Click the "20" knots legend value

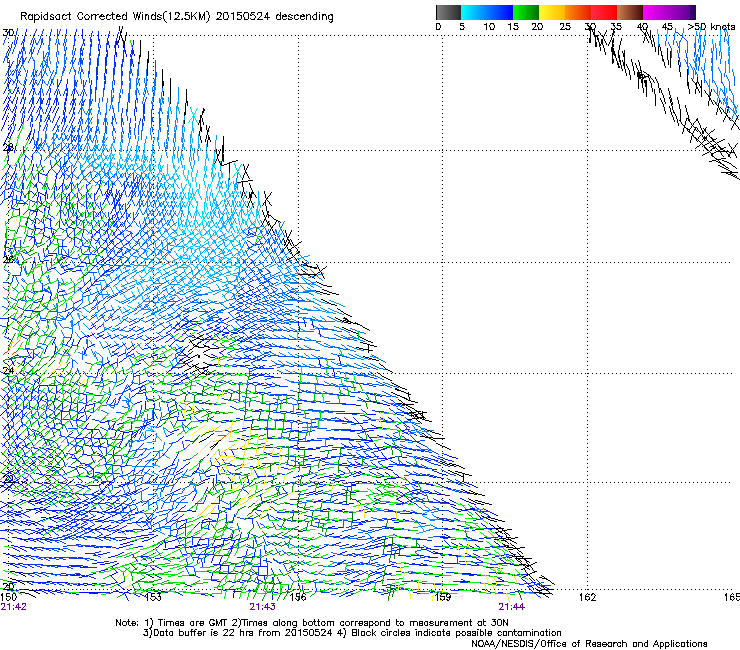(537, 27)
